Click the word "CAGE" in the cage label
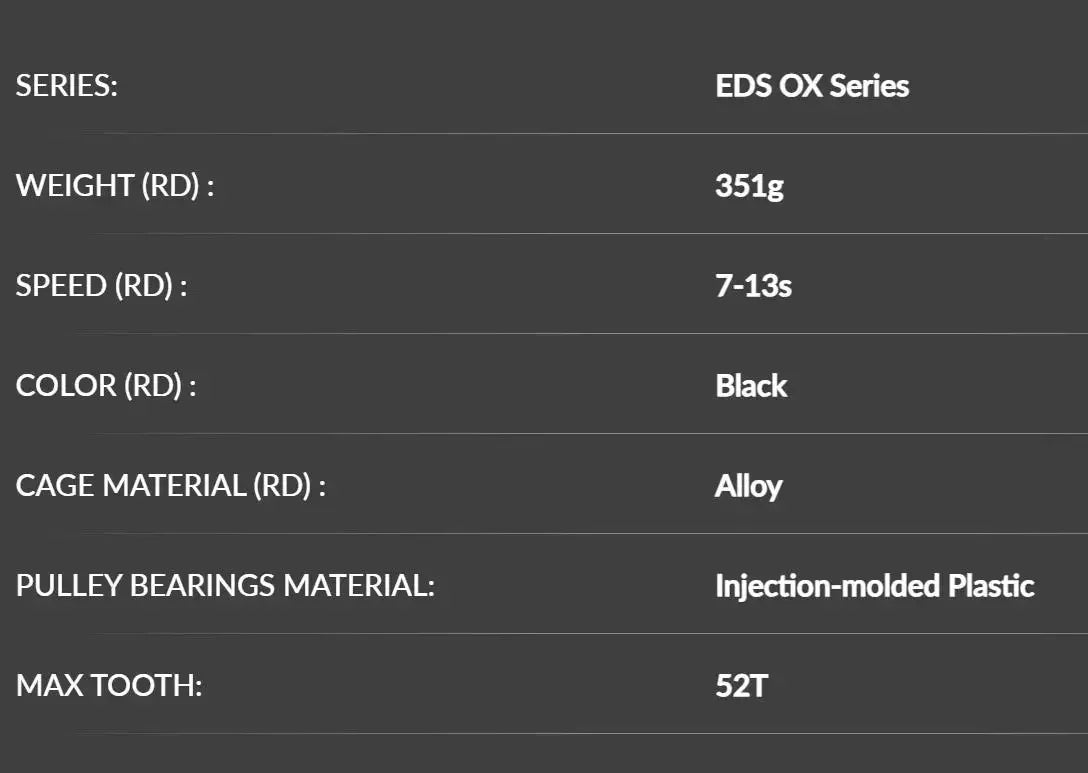 [x=56, y=486]
